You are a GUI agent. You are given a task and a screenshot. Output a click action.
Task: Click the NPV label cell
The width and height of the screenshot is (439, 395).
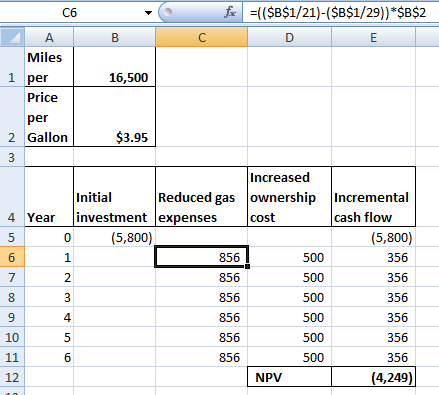coord(289,377)
